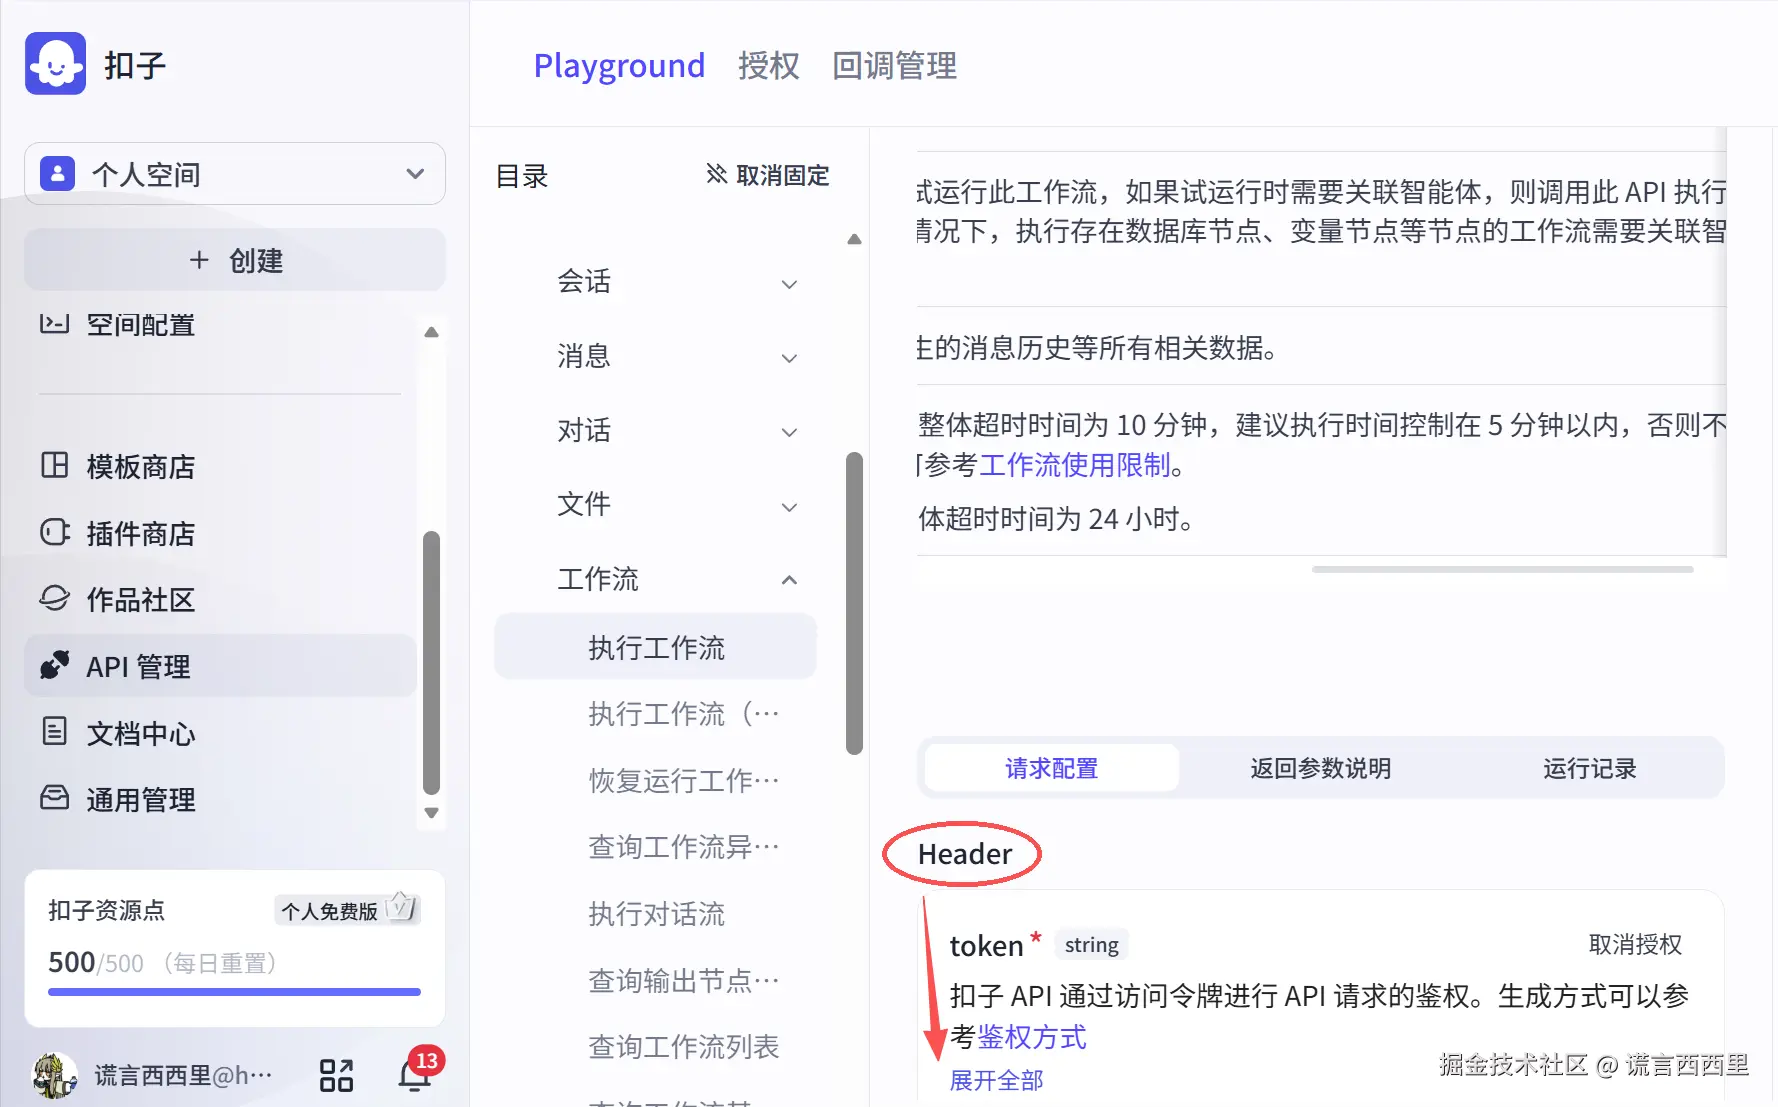Viewport: 1778px width, 1107px height.
Task: Switch to the 回调管理 tab
Action: pyautogui.click(x=894, y=66)
